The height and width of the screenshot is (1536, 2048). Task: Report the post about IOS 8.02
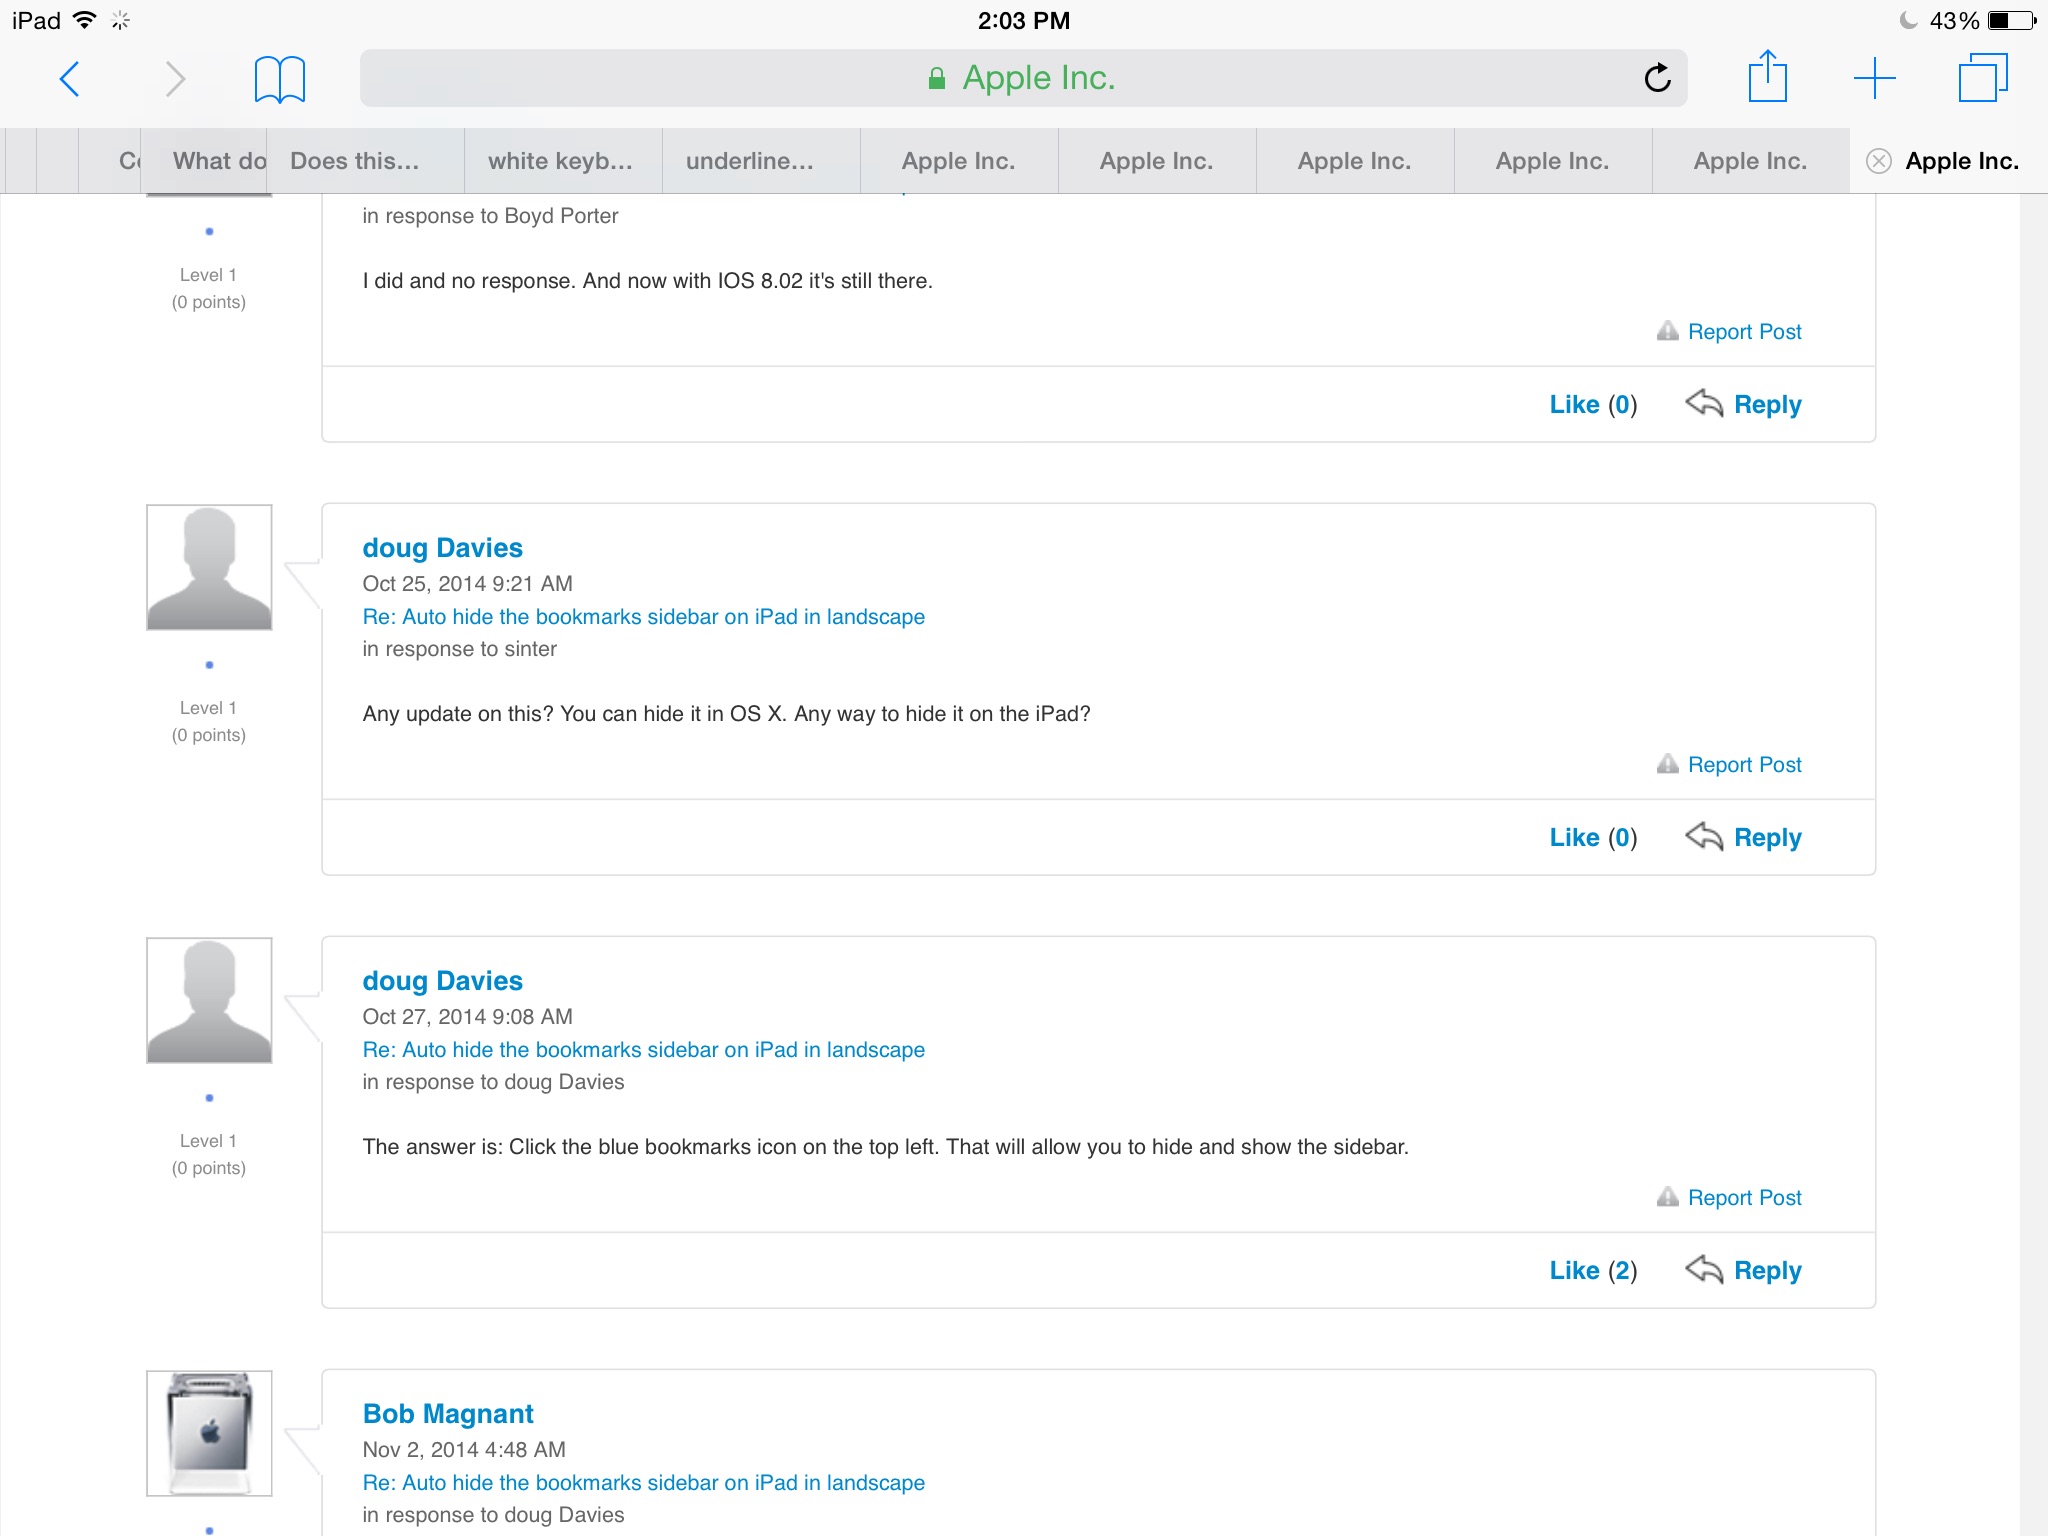click(1744, 331)
